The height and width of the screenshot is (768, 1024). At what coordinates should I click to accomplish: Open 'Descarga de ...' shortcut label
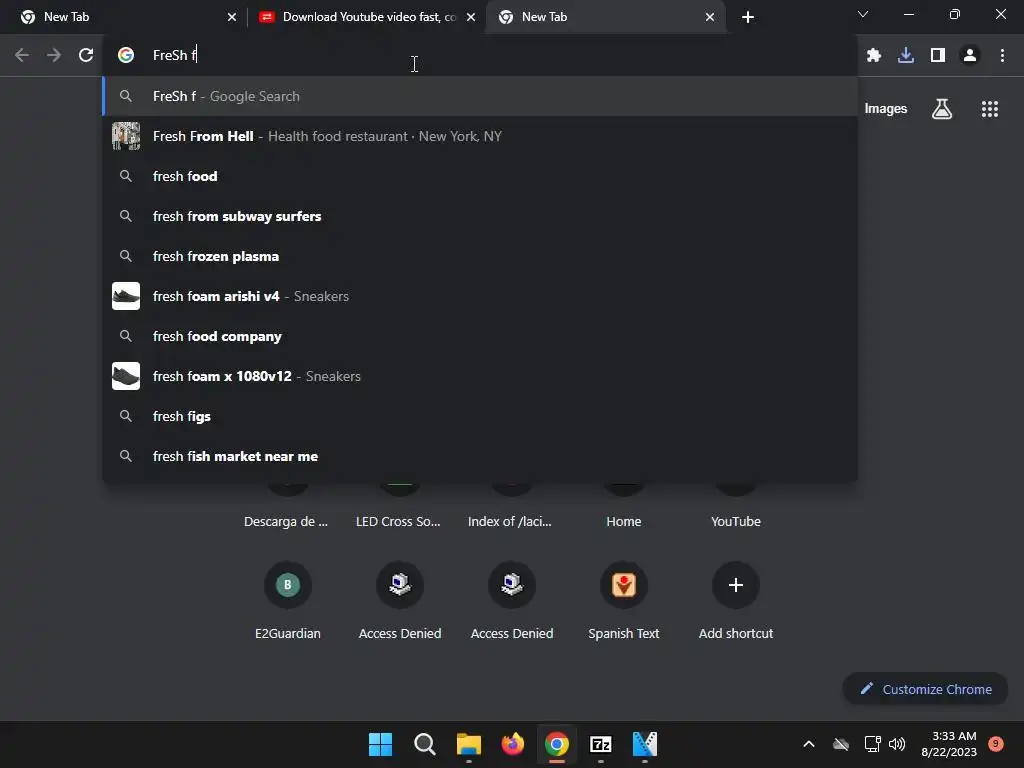(285, 521)
